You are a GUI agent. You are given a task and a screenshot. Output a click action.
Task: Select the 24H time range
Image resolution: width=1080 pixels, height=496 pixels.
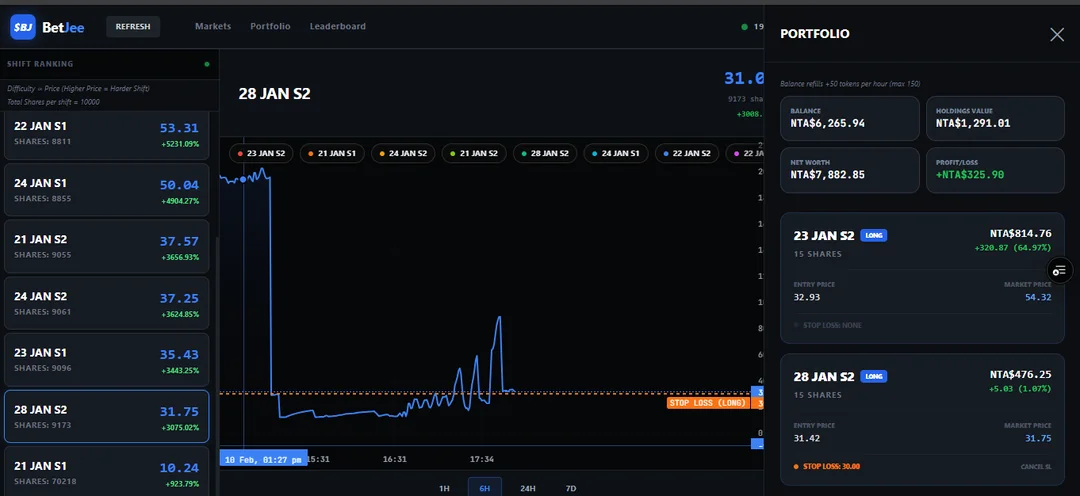point(527,488)
